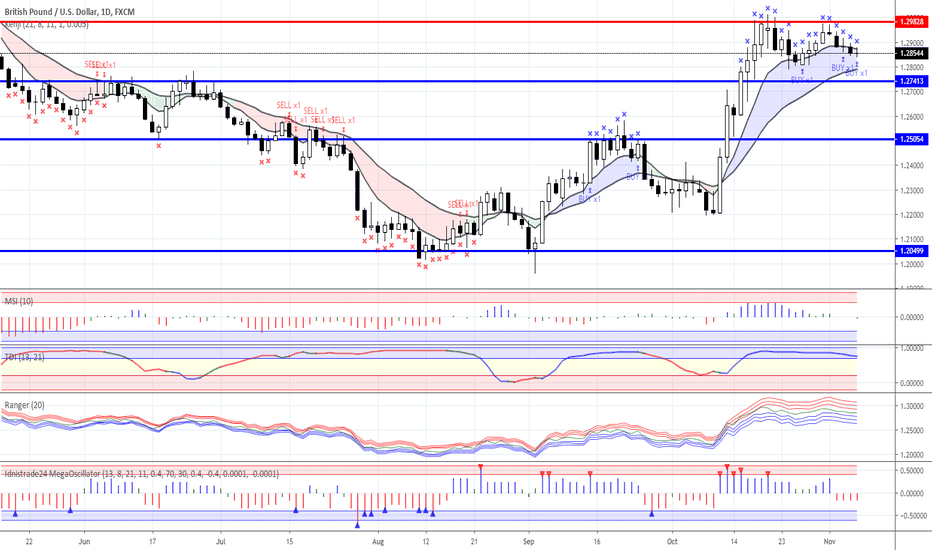
Task: Select the red horizontal resistance line
Action: [447, 21]
